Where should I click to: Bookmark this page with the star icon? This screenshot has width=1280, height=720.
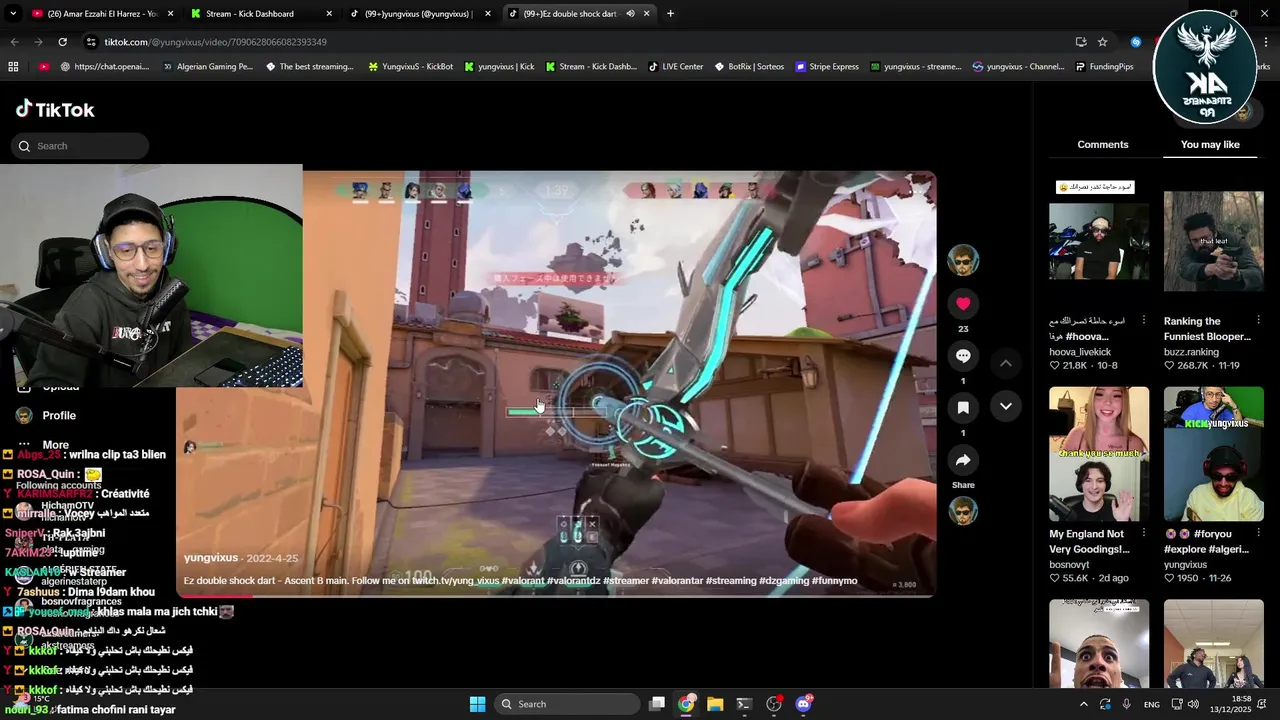pos(1102,42)
